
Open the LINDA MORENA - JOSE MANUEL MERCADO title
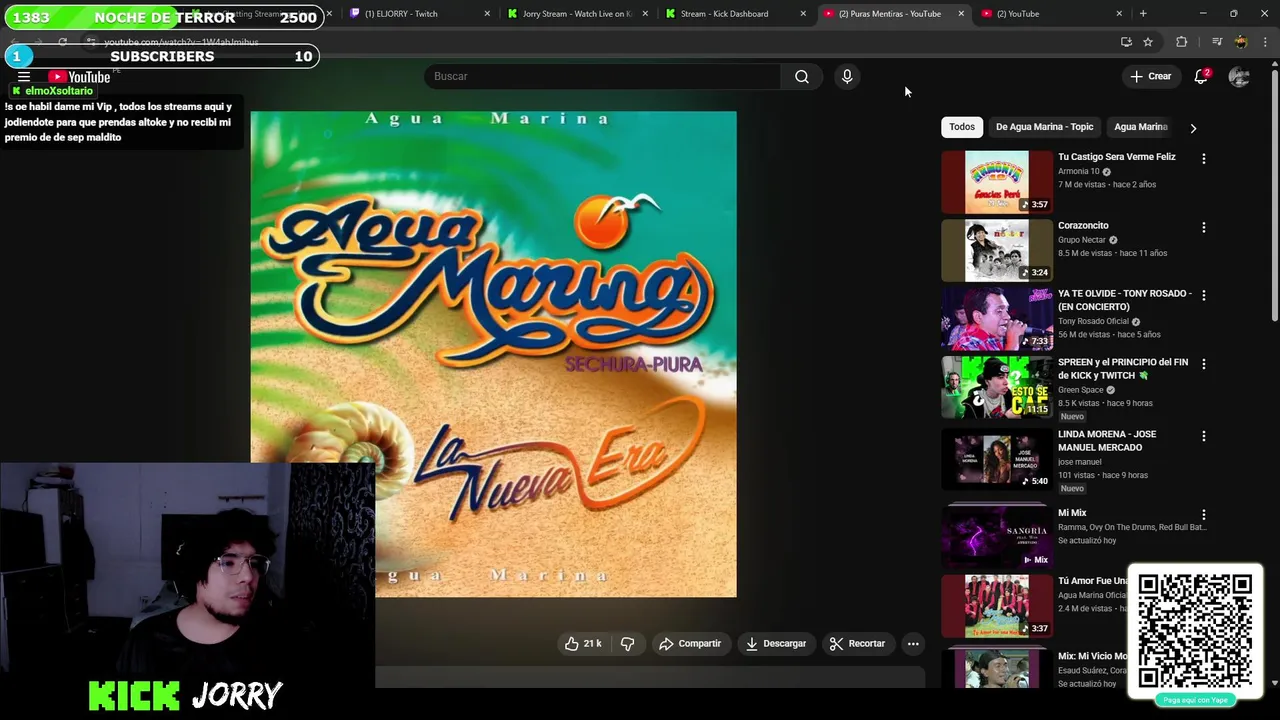pyautogui.click(x=1107, y=441)
